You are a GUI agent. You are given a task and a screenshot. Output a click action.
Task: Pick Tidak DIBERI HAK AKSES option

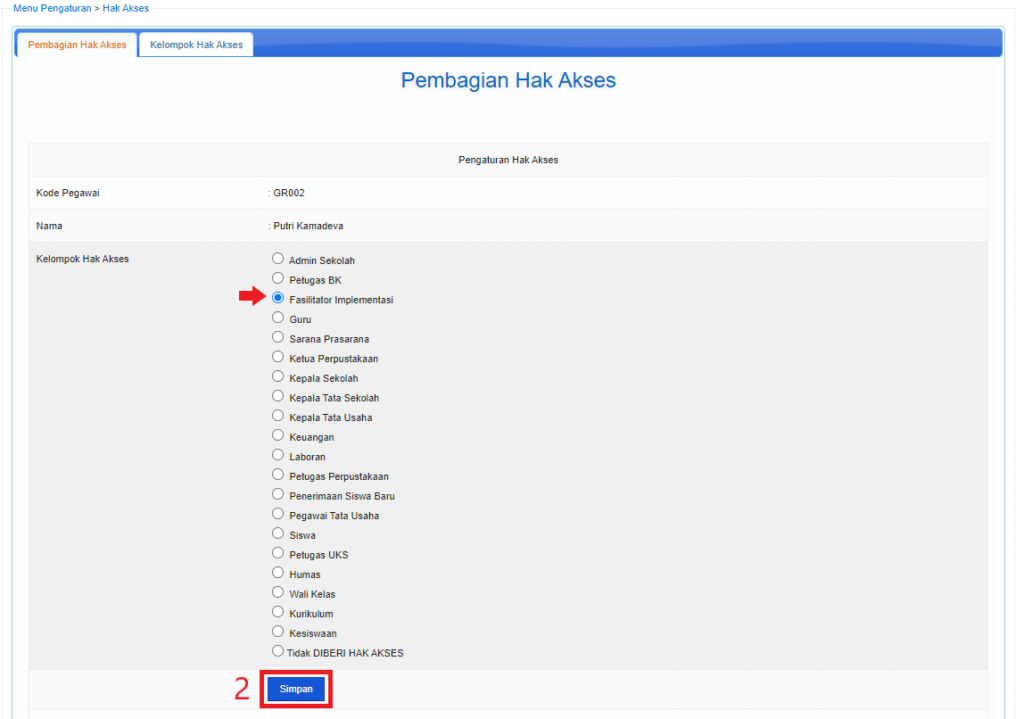point(277,652)
